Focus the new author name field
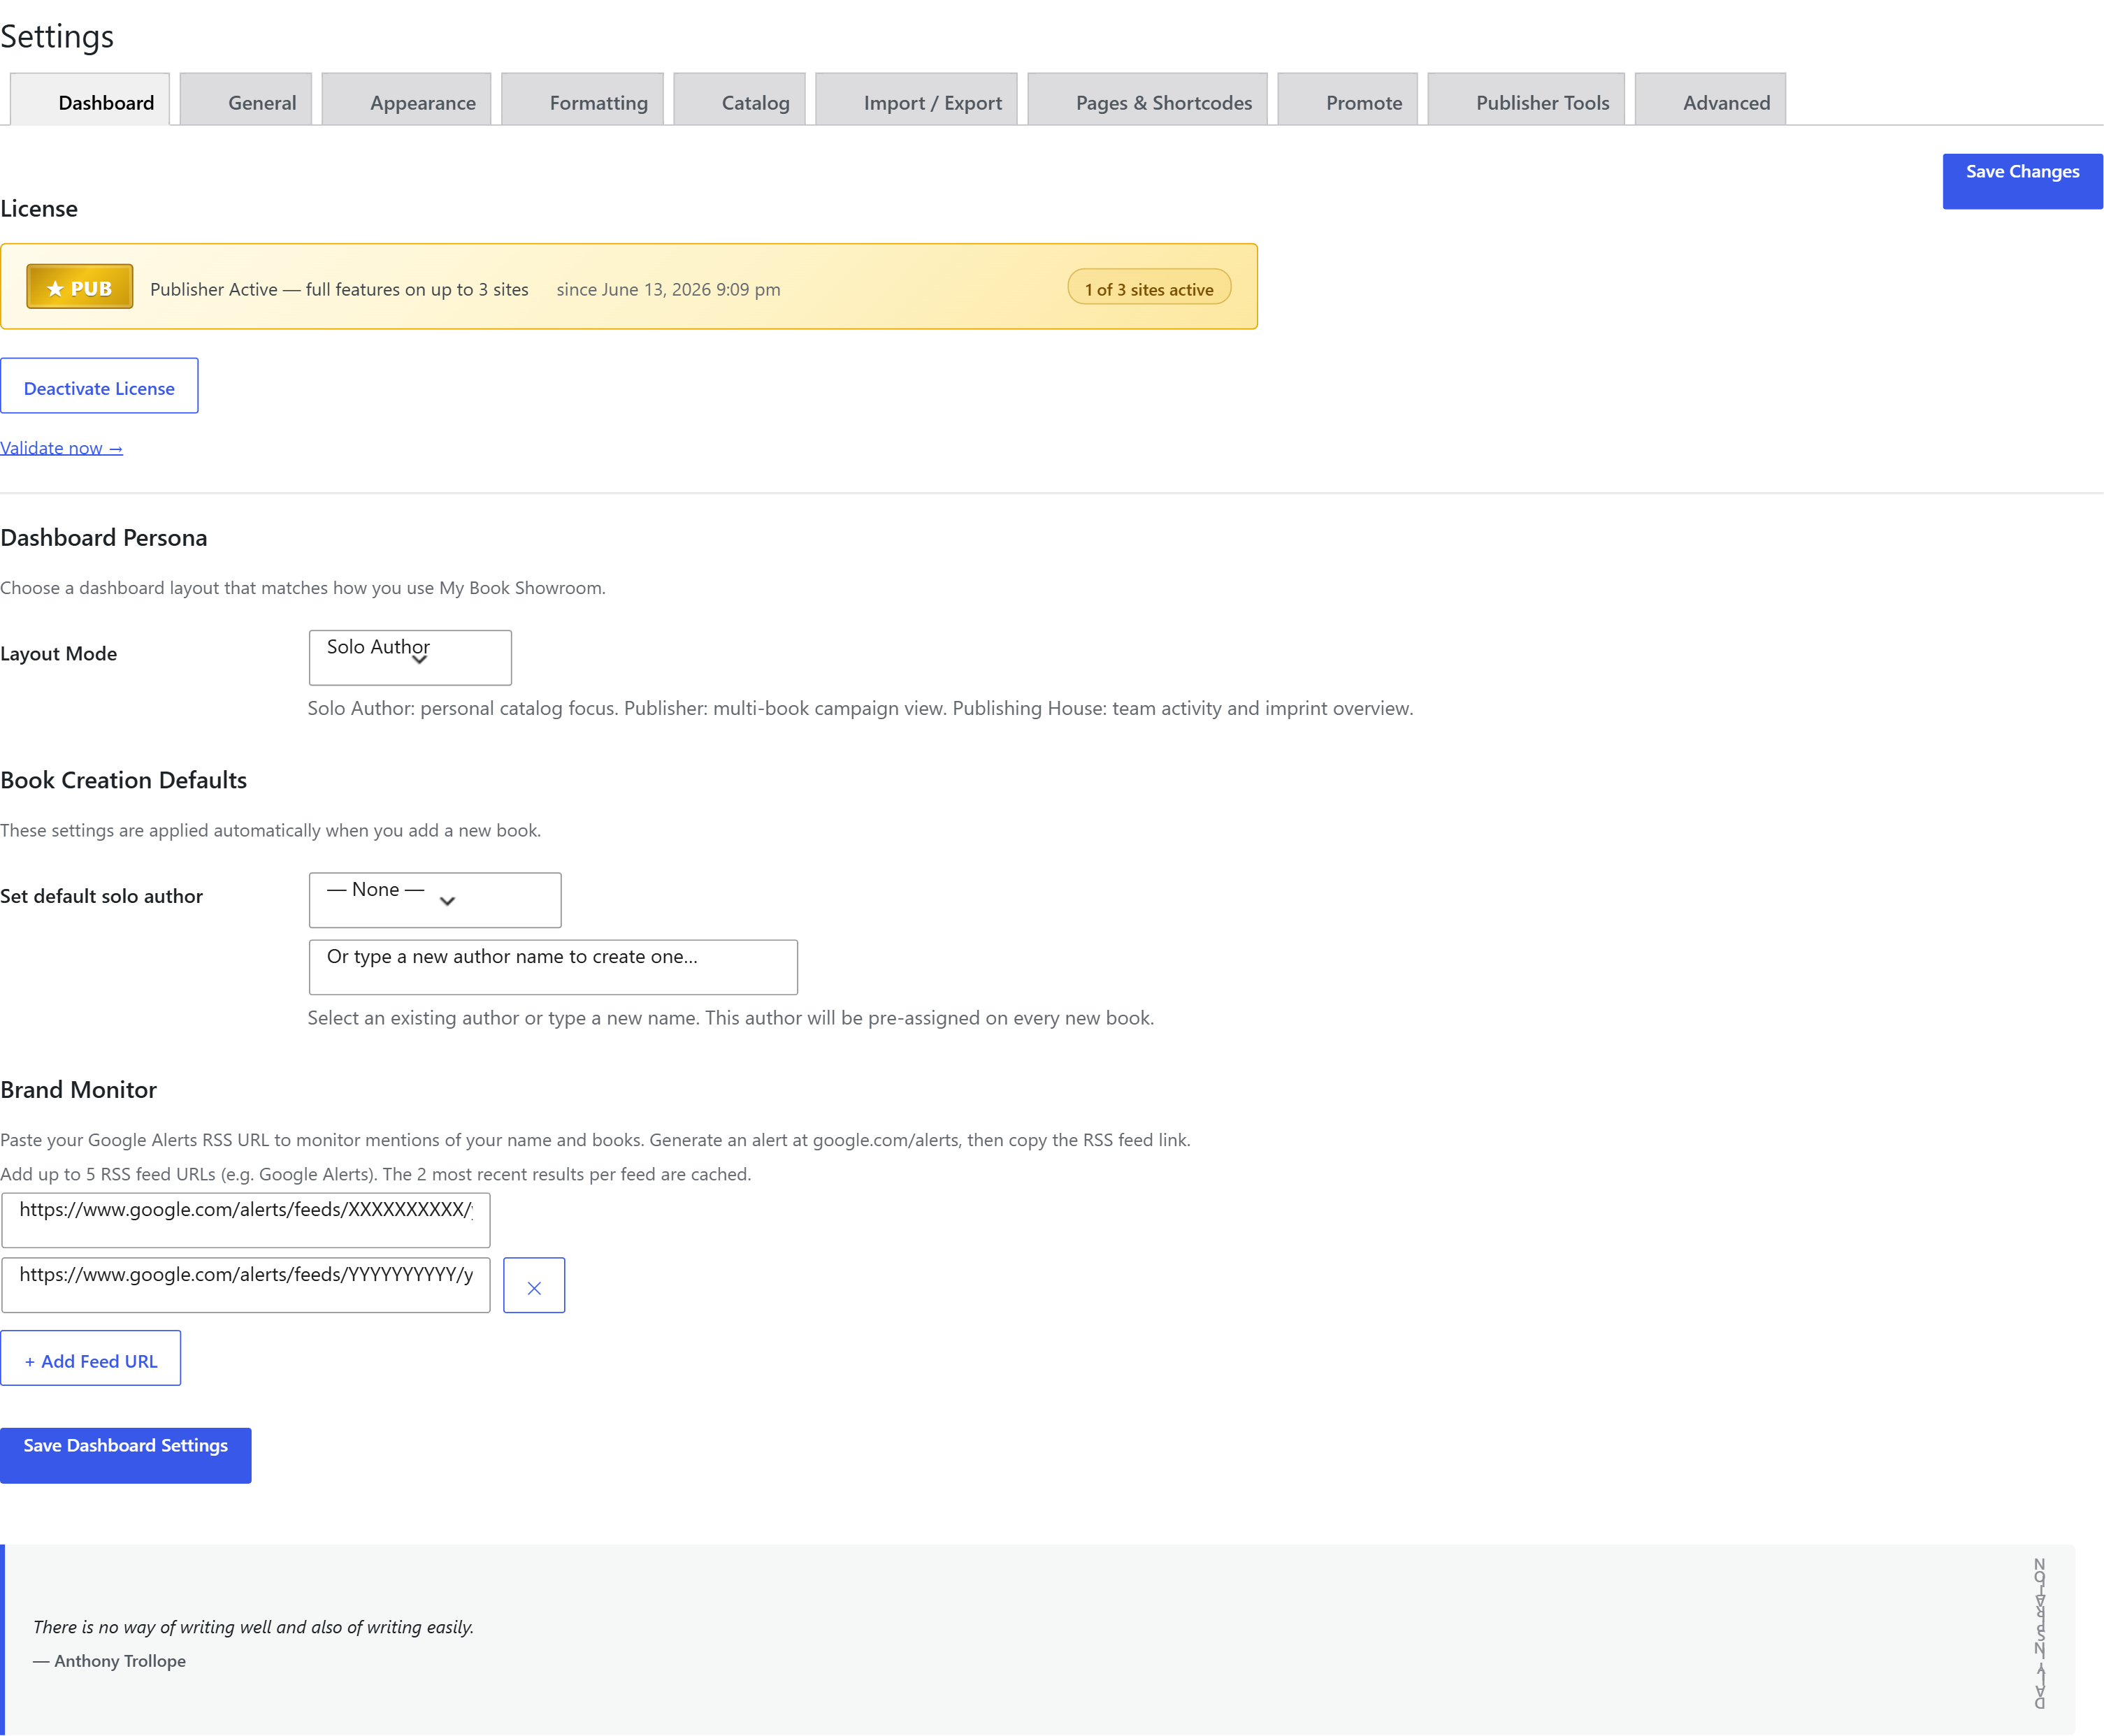Viewport: 2104px width, 1736px height. coord(553,967)
